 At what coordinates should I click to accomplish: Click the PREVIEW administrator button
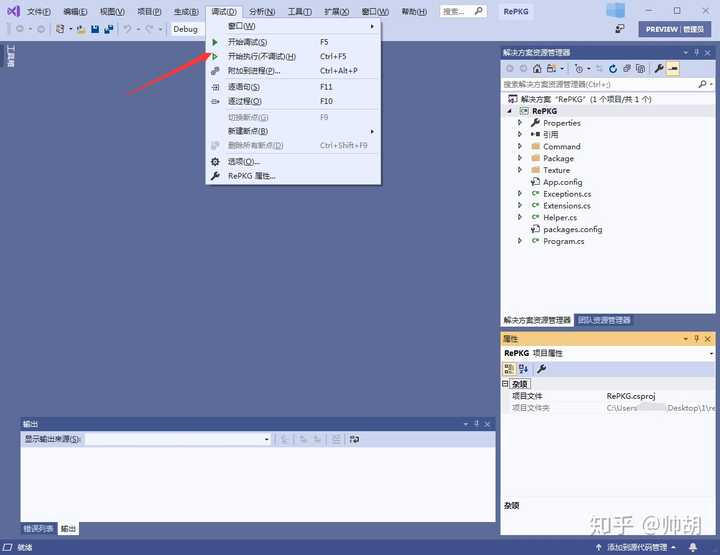(675, 29)
